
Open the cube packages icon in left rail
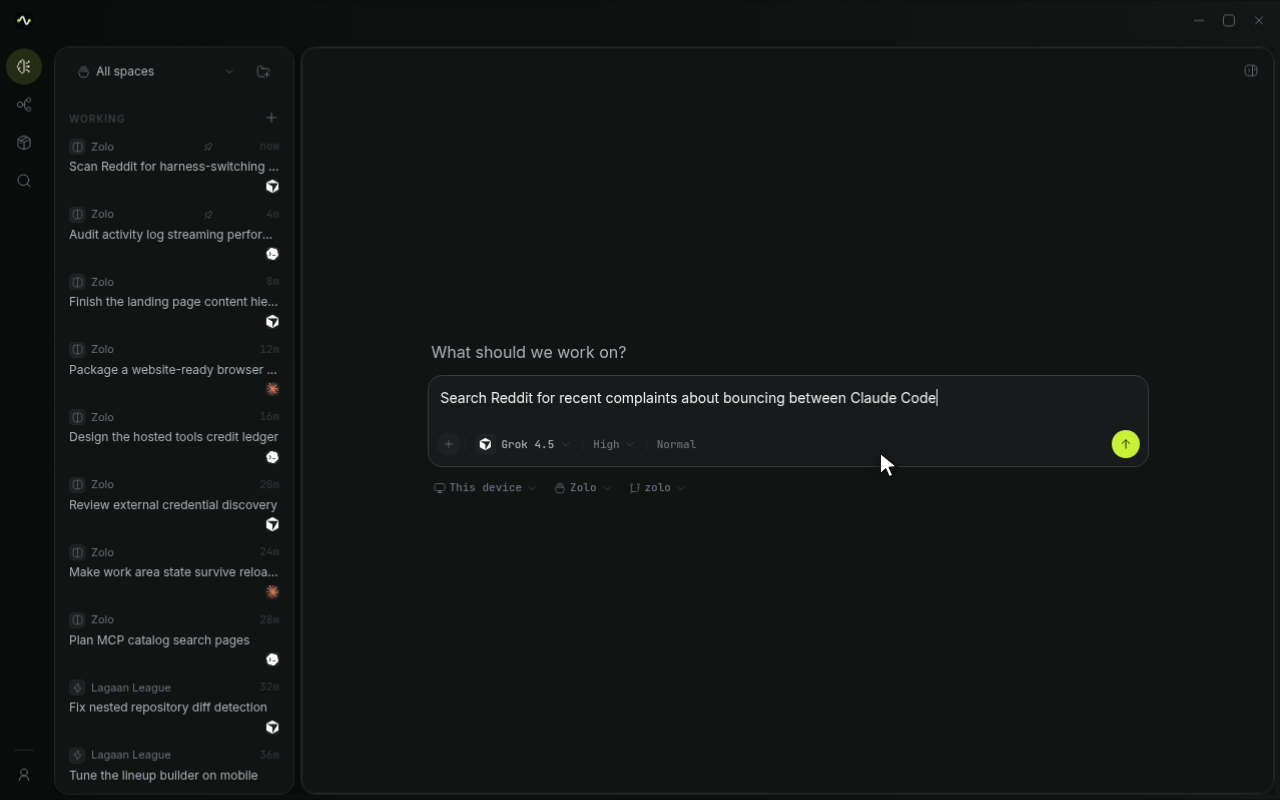coord(24,143)
